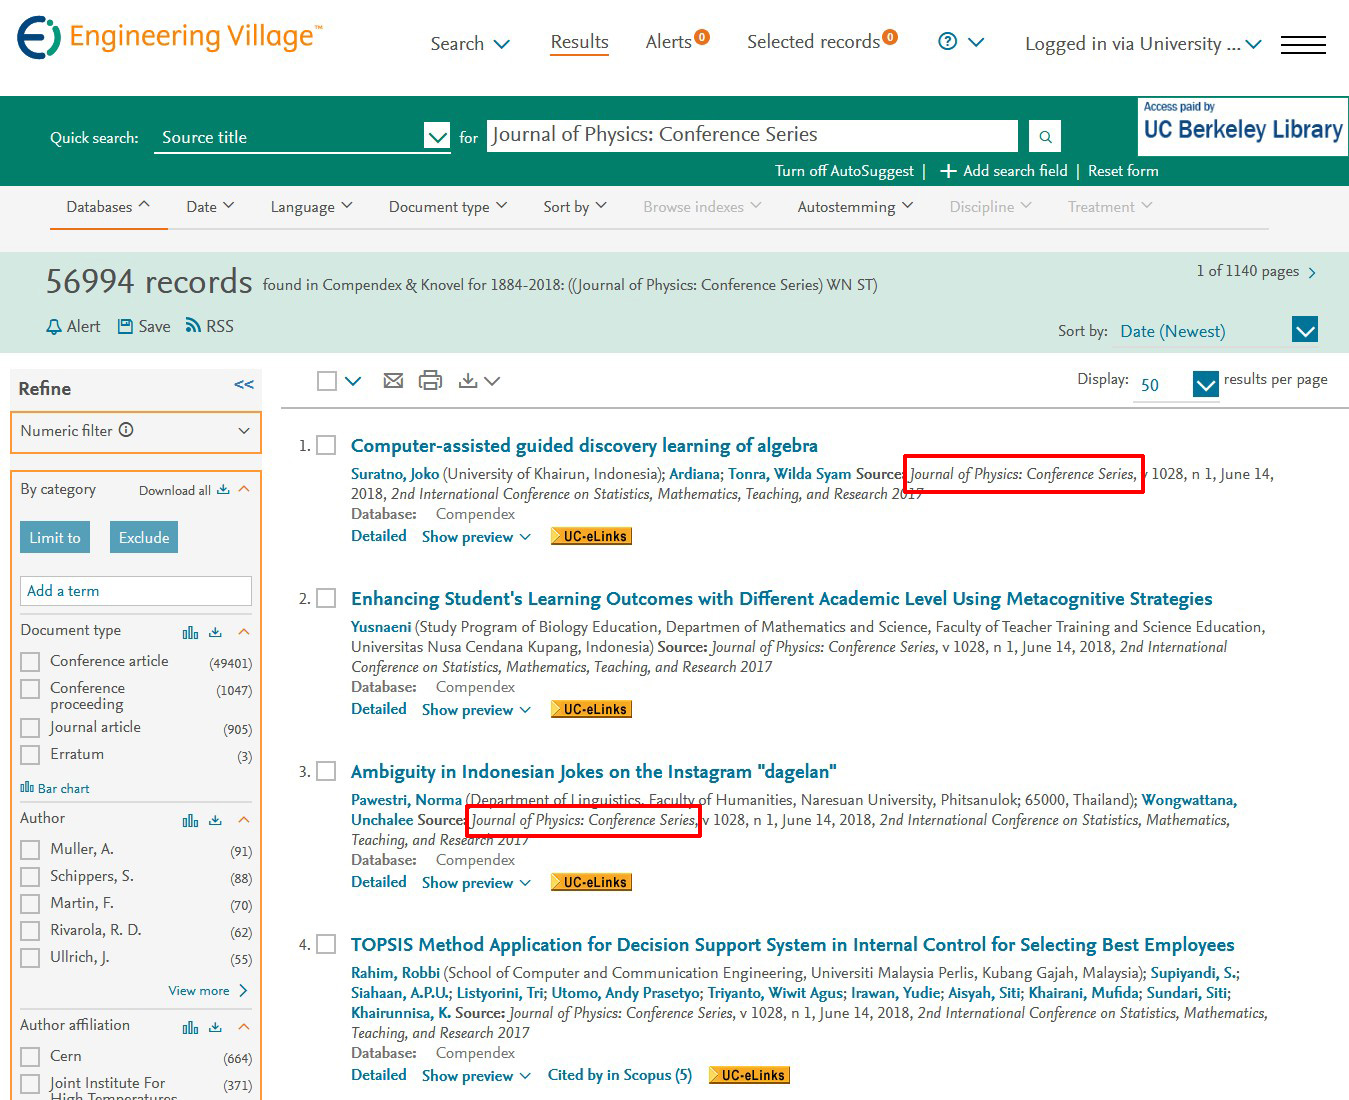Open the Sort by filter menu

point(575,207)
